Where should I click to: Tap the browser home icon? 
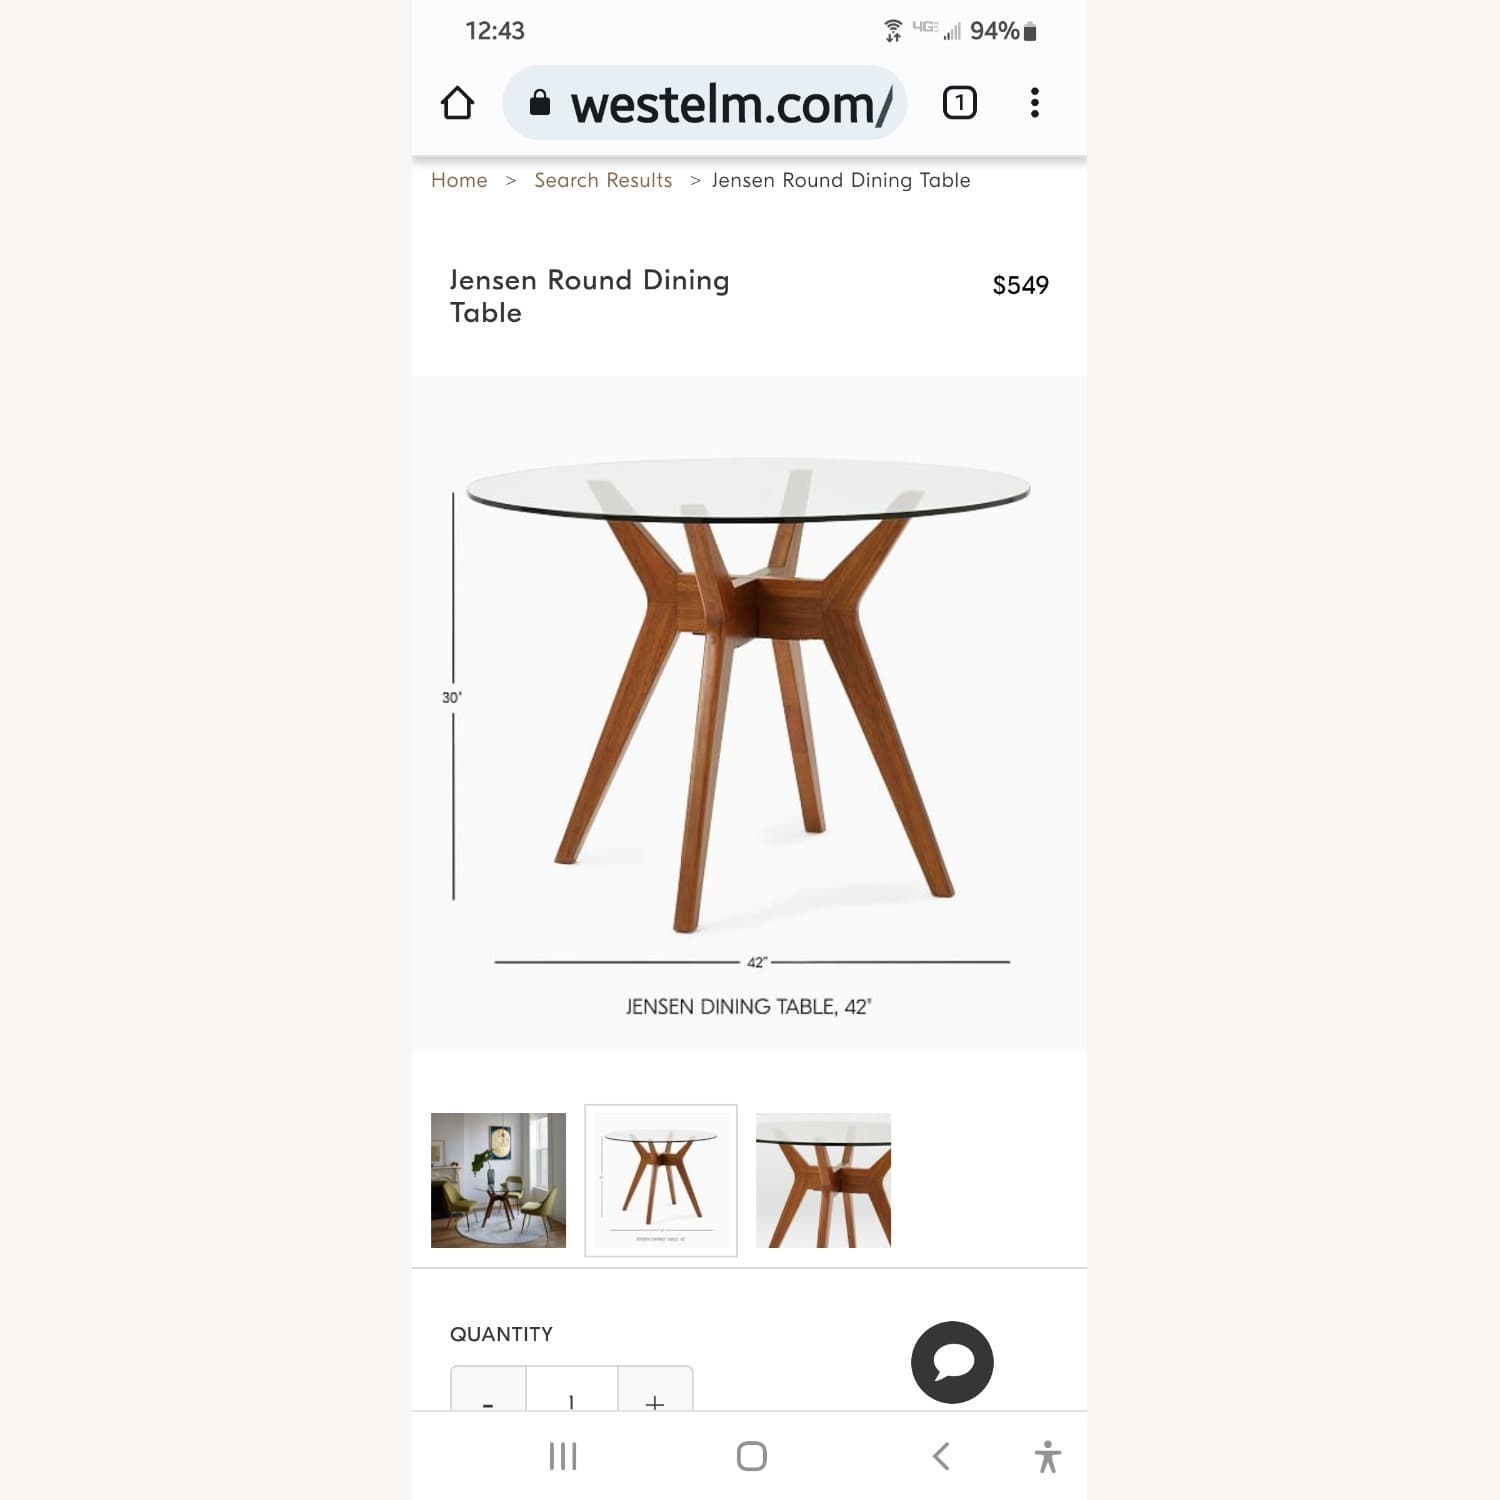457,103
